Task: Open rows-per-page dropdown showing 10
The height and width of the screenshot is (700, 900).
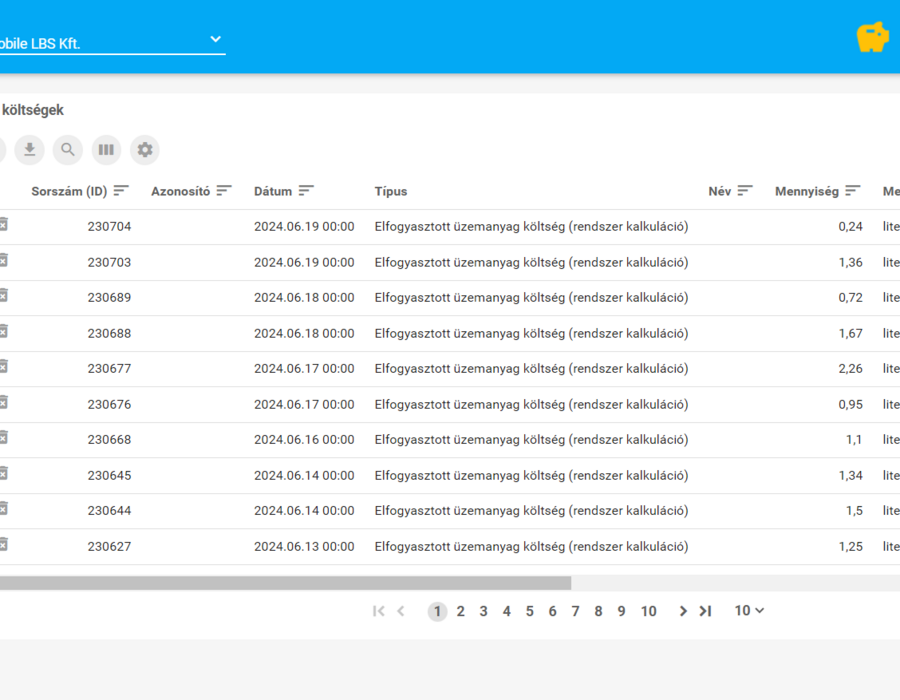Action: point(749,610)
